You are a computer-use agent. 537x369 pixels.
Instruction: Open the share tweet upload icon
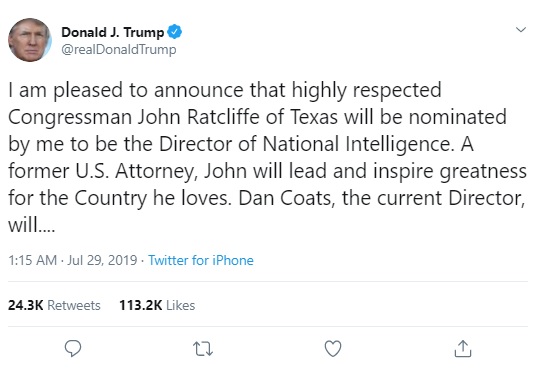pyautogui.click(x=463, y=349)
